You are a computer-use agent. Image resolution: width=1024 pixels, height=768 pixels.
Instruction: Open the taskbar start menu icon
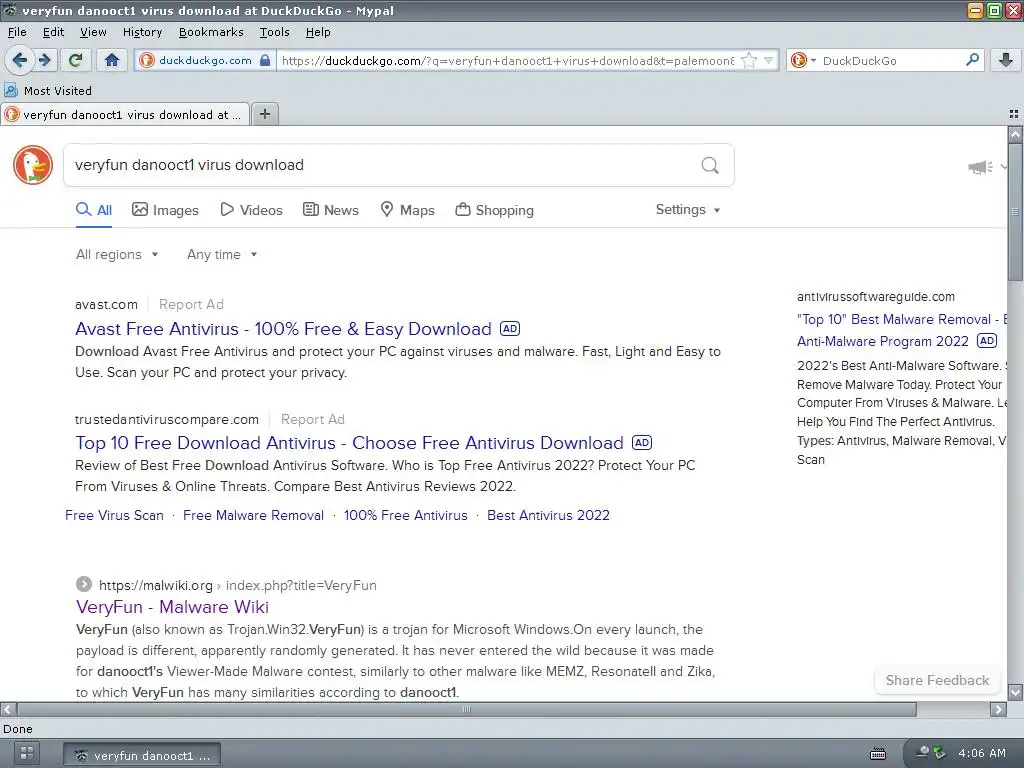26,754
